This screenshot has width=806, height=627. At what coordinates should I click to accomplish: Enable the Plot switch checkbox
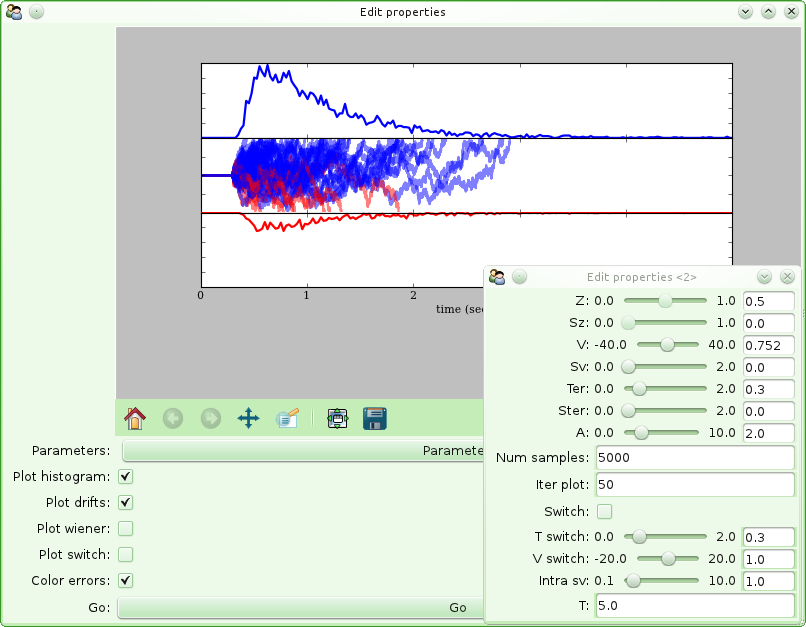click(126, 555)
